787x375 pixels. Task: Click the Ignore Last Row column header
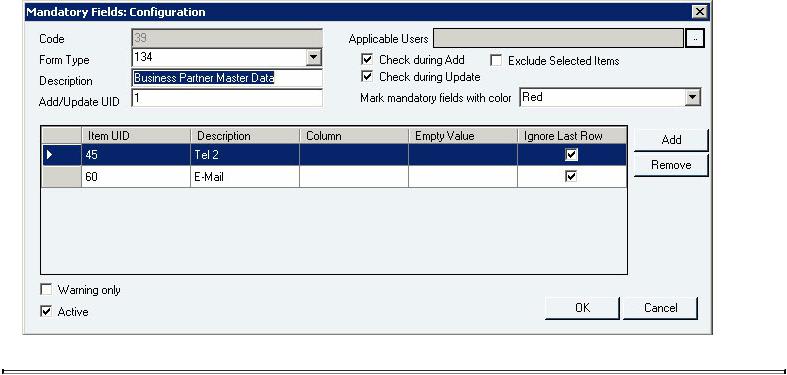(572, 136)
